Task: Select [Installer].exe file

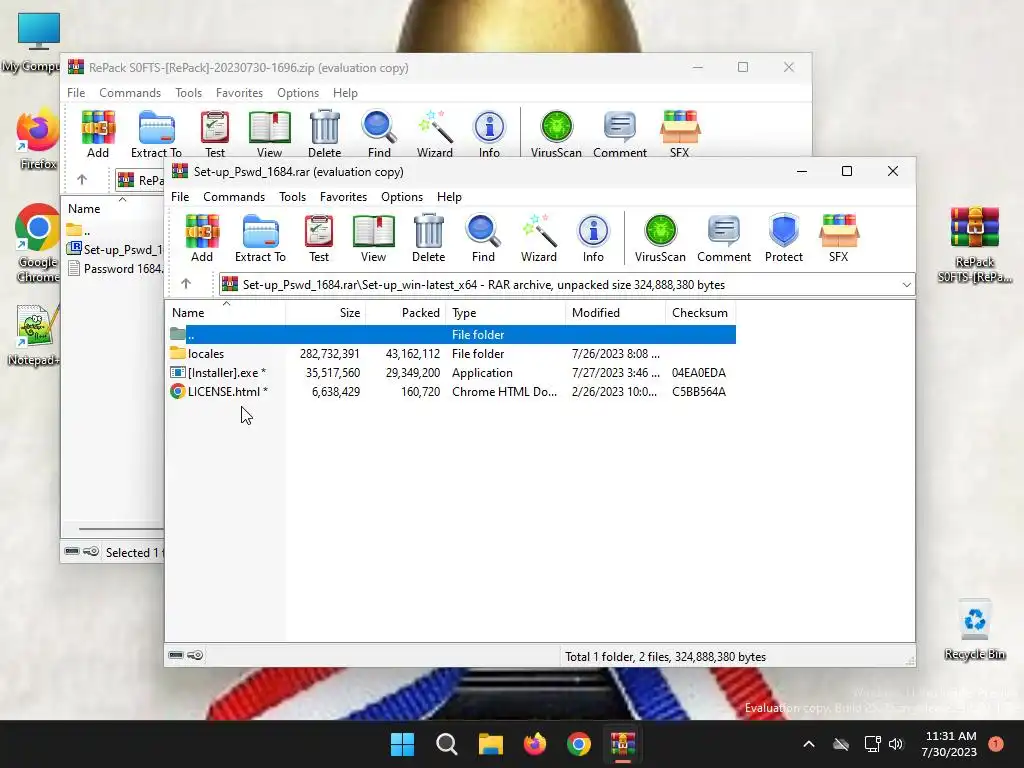Action: coord(452,372)
